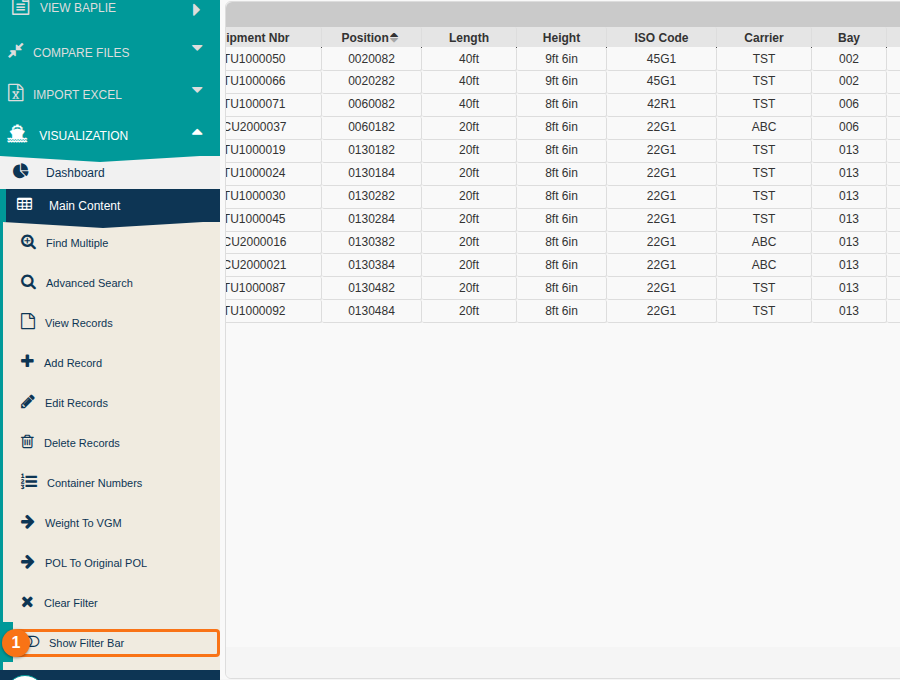The image size is (900, 680).
Task: Select equipment cell TU1000092
Action: click(x=273, y=310)
